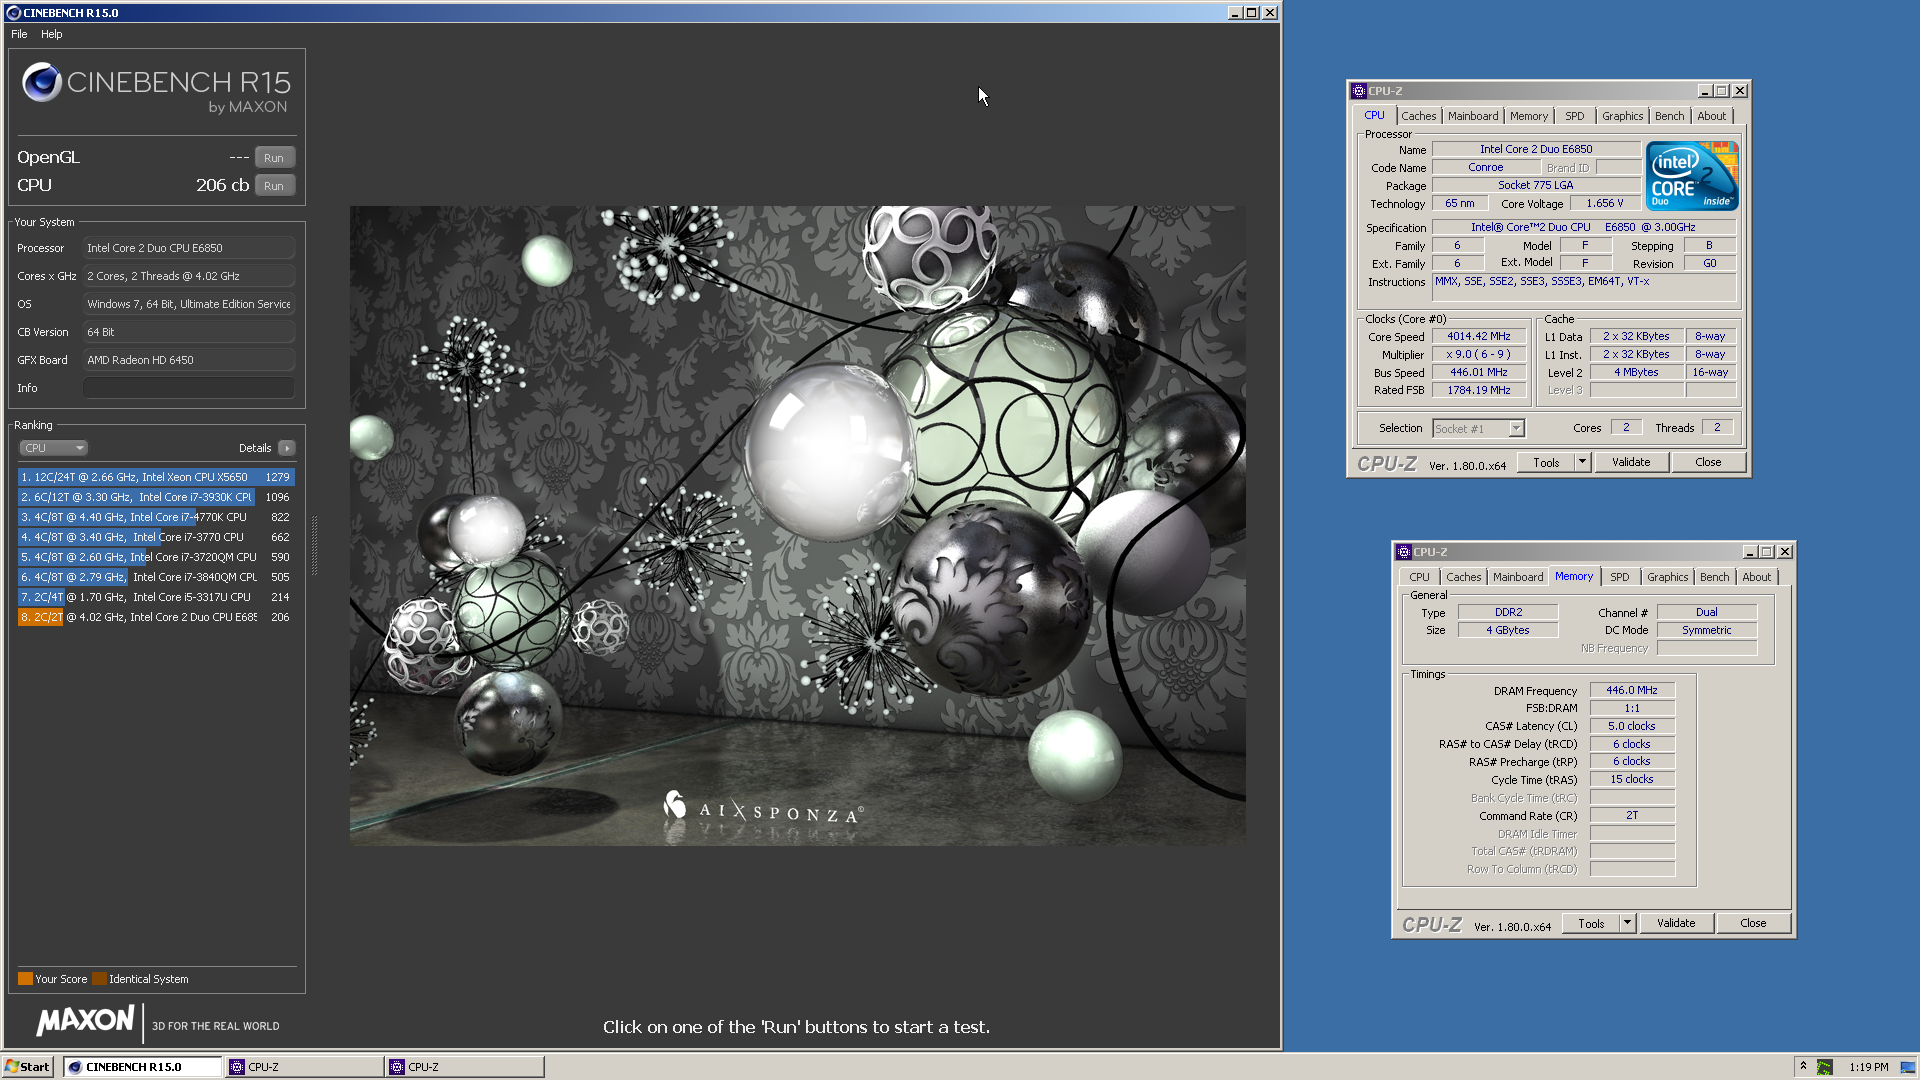Viewport: 1920px width, 1080px height.
Task: Click the taskbar clock showing 1:19 PM
Action: (x=1869, y=1067)
